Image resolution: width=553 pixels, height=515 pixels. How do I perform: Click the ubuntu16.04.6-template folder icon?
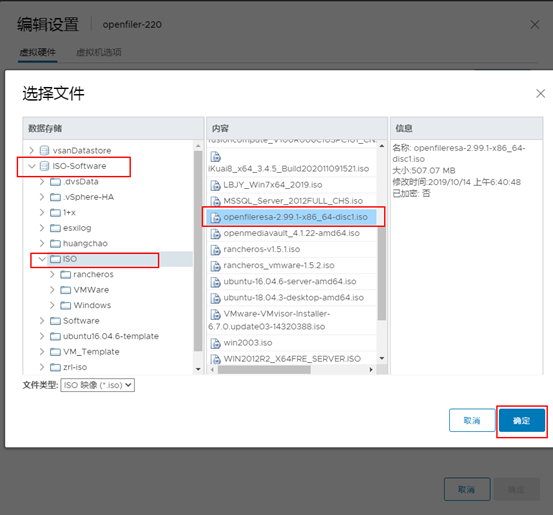coord(55,337)
